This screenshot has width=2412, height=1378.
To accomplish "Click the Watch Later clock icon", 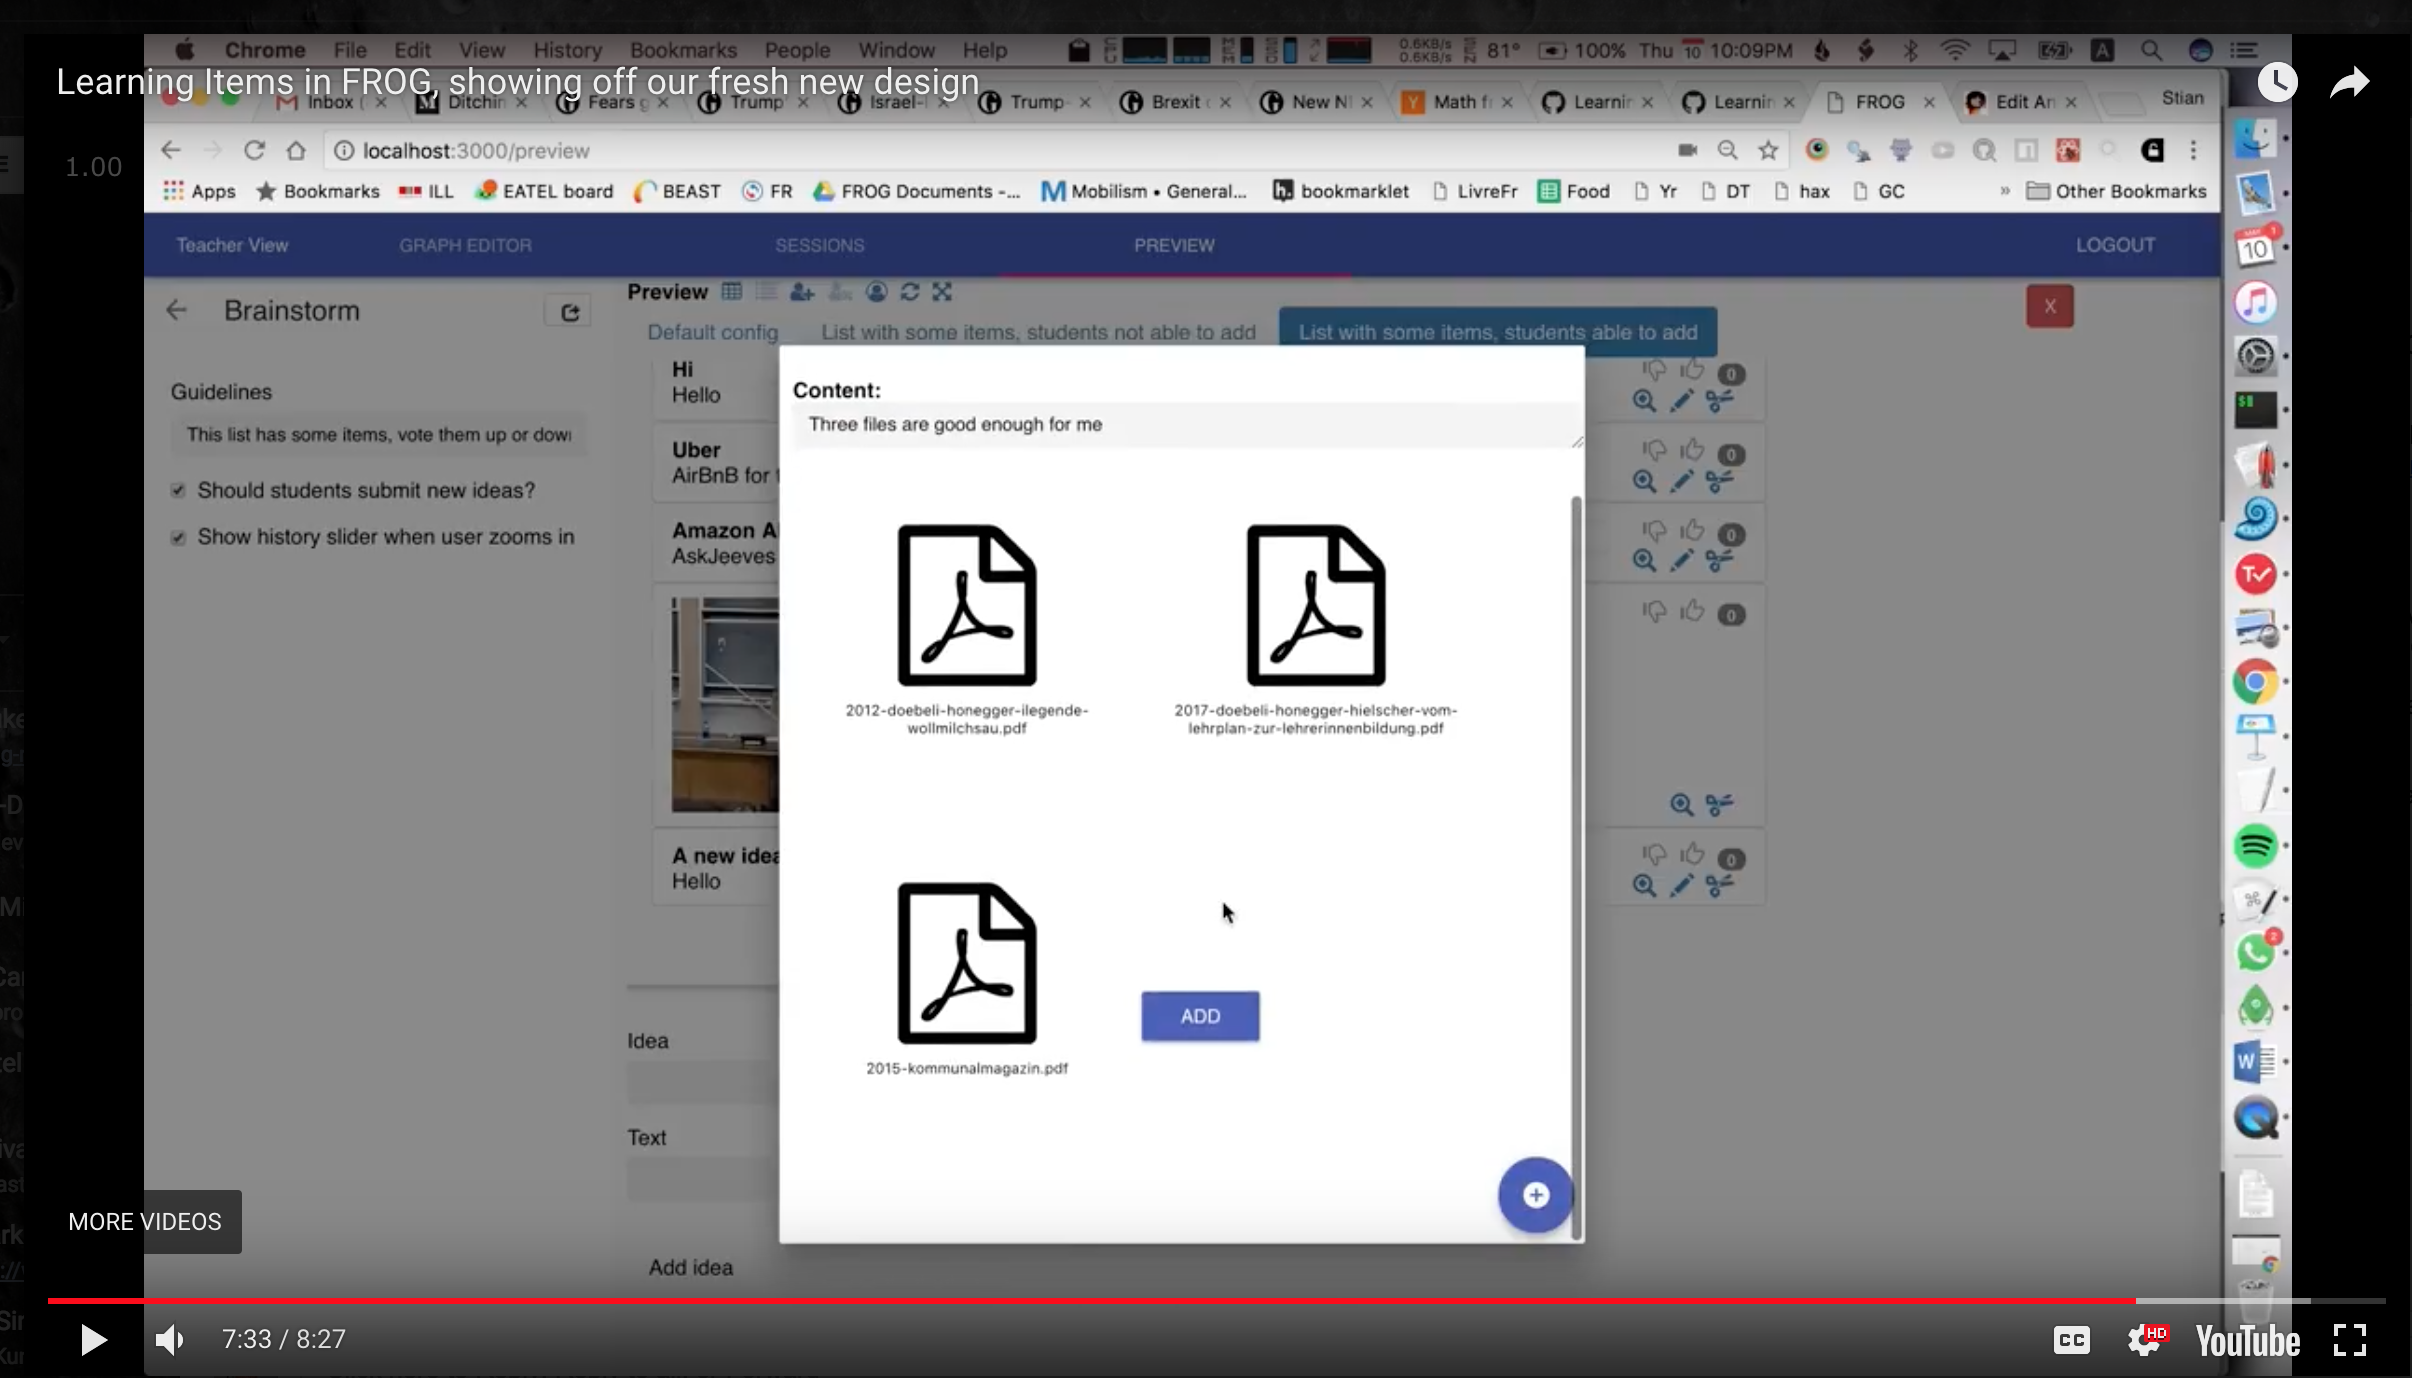I will click(x=2277, y=82).
